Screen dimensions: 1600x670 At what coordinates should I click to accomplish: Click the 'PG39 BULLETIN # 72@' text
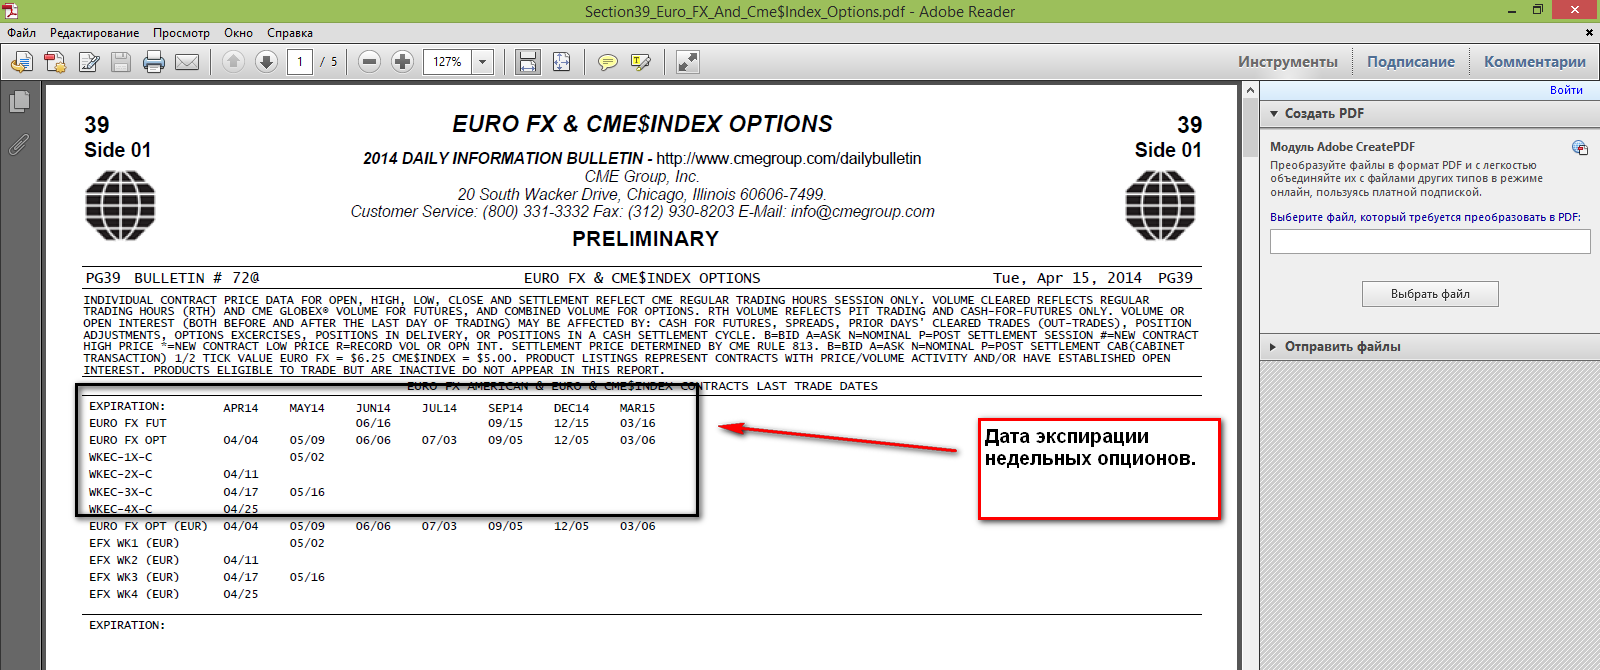coord(172,278)
